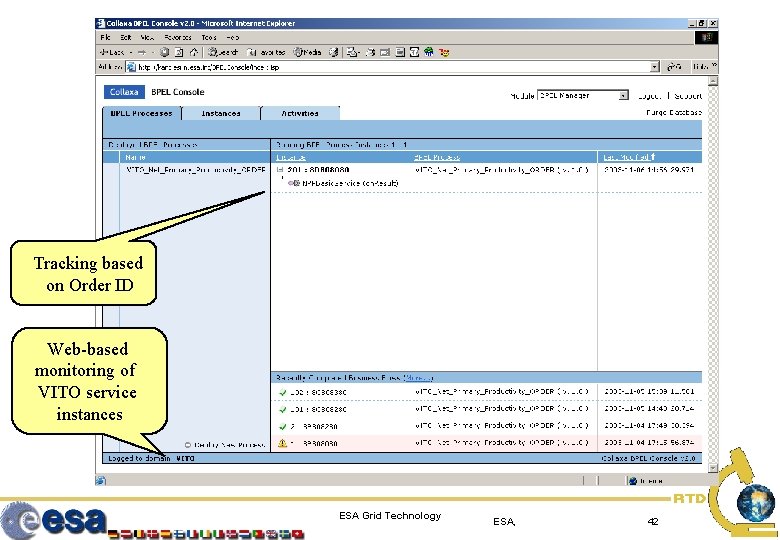Click the Purge Database link
This screenshot has width=780, height=540.
[x=674, y=112]
